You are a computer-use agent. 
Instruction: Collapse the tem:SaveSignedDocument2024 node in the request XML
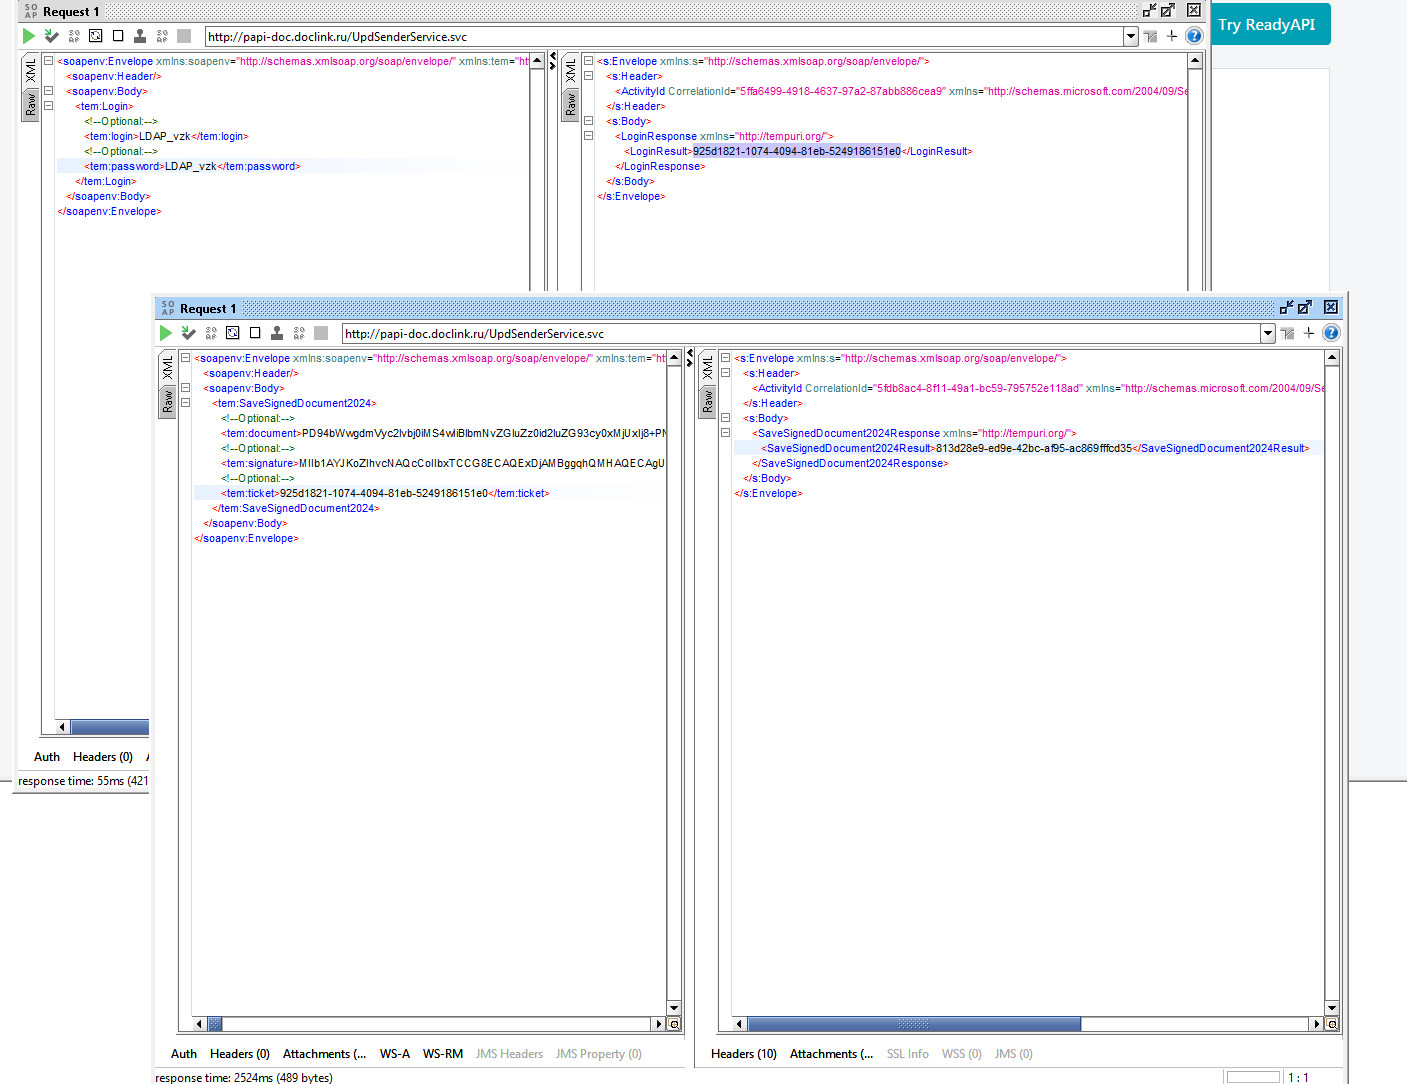[x=185, y=403]
